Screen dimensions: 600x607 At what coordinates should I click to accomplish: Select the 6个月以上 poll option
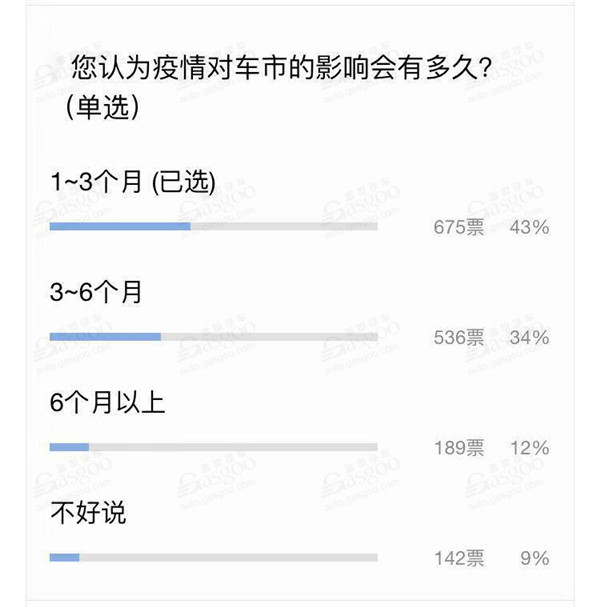point(108,402)
